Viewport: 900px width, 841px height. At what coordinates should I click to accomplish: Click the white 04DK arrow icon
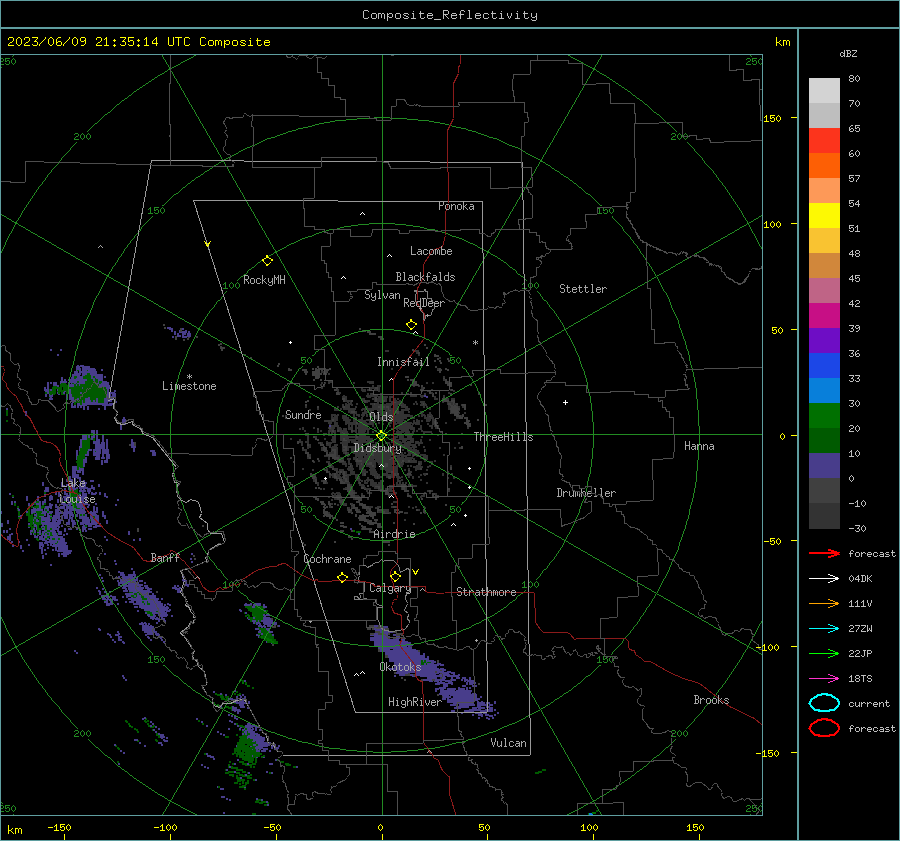824,578
